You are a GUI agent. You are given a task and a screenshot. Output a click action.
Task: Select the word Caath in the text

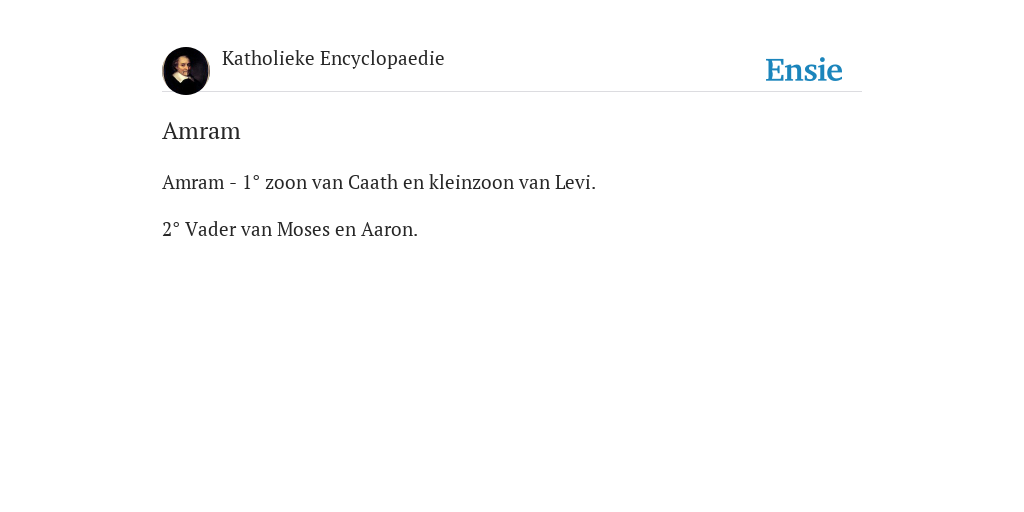373,182
